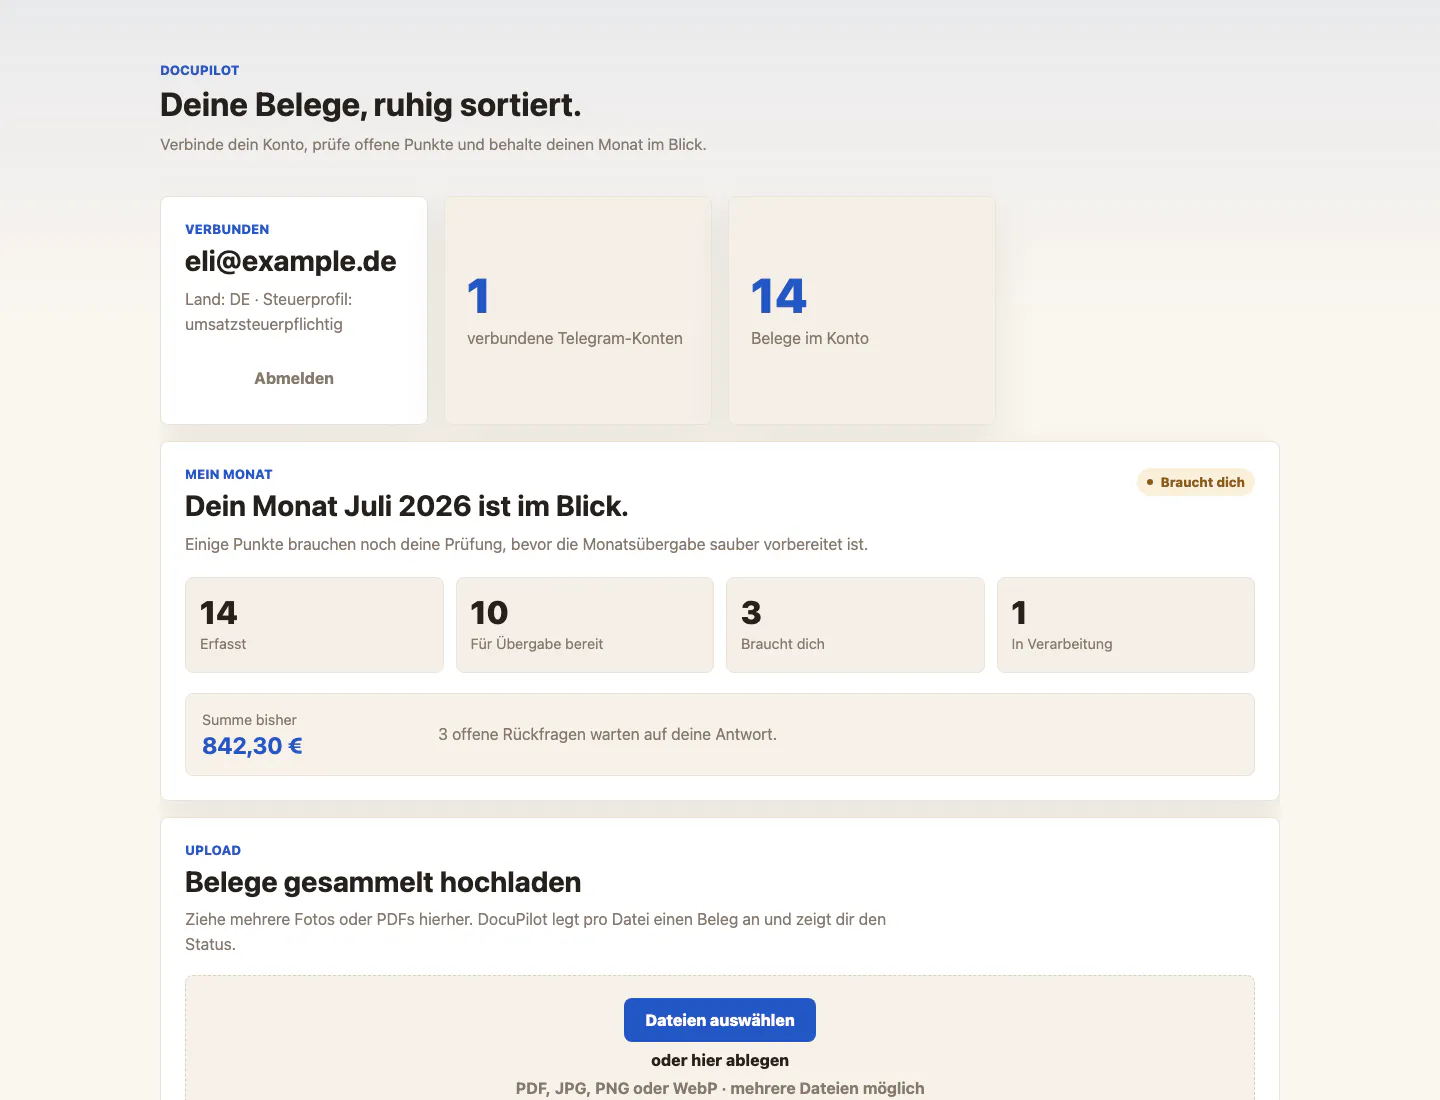Select the text Einige Punkte brauchen noch
This screenshot has width=1440, height=1100.
coord(526,545)
